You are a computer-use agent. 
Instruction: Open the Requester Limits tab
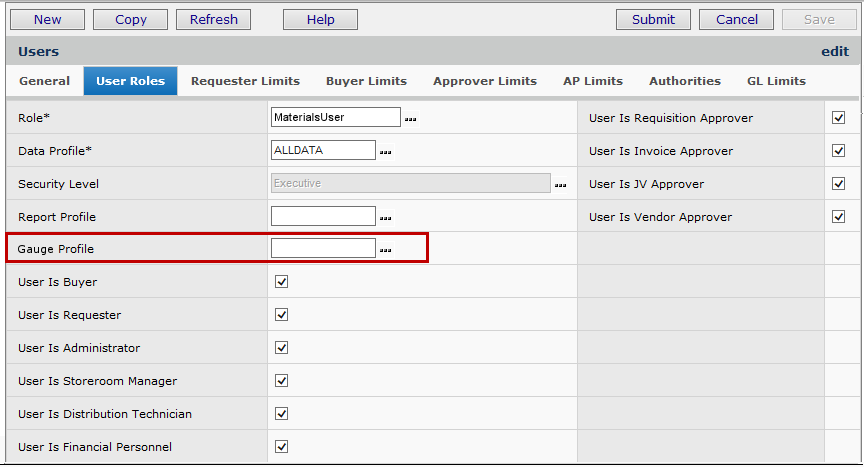(245, 81)
